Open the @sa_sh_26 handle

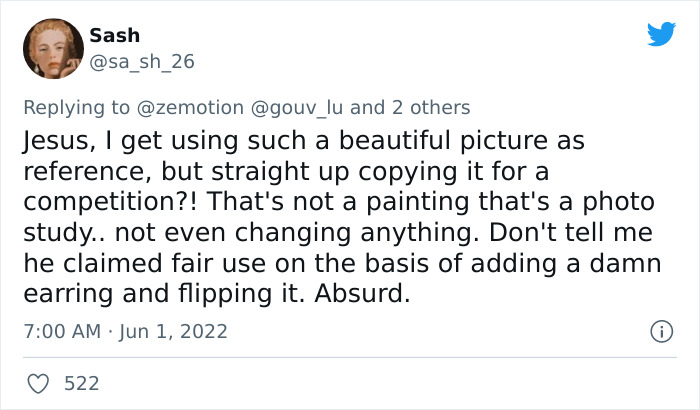click(141, 62)
